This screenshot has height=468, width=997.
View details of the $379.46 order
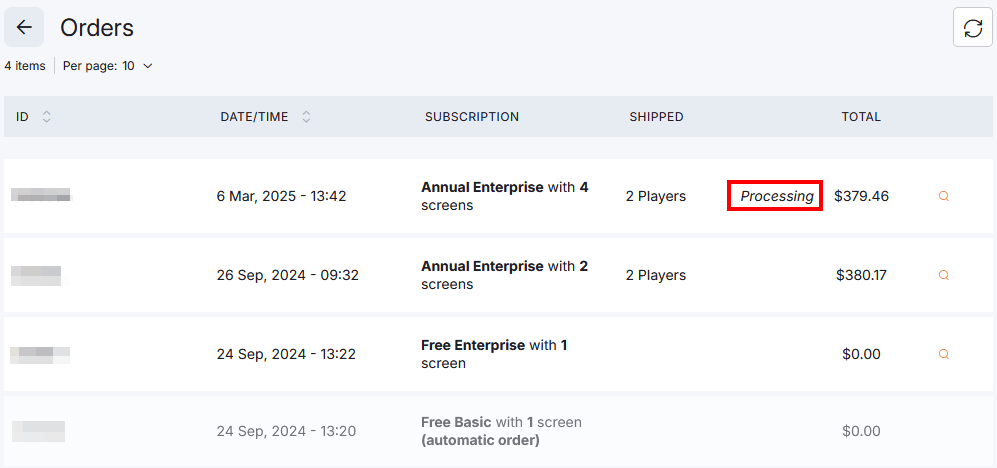(943, 197)
